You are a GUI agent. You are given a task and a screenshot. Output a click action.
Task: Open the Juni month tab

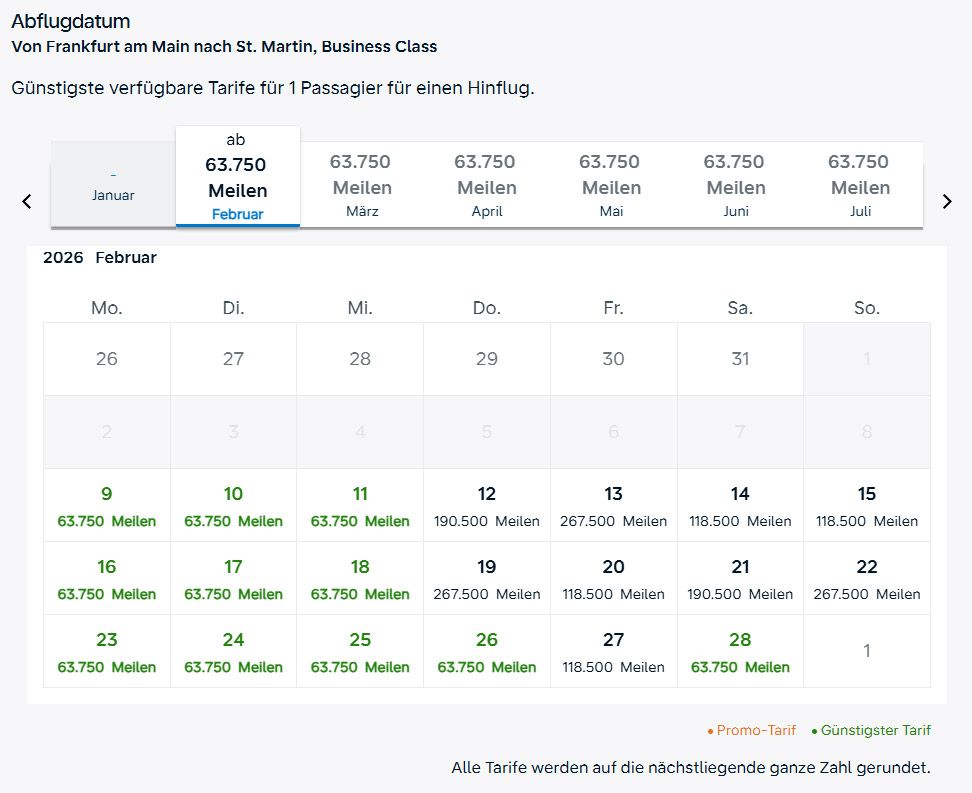[735, 185]
